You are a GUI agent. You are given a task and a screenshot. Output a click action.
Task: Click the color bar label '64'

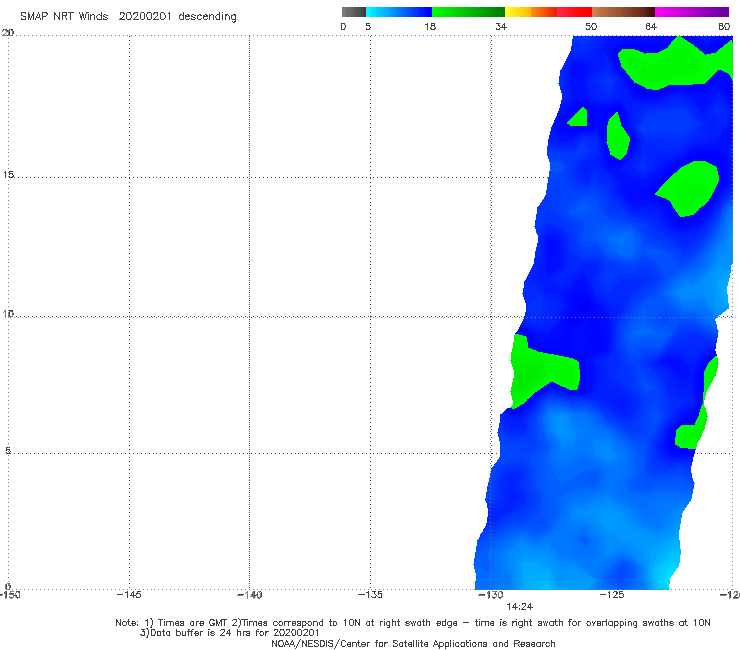[651, 26]
